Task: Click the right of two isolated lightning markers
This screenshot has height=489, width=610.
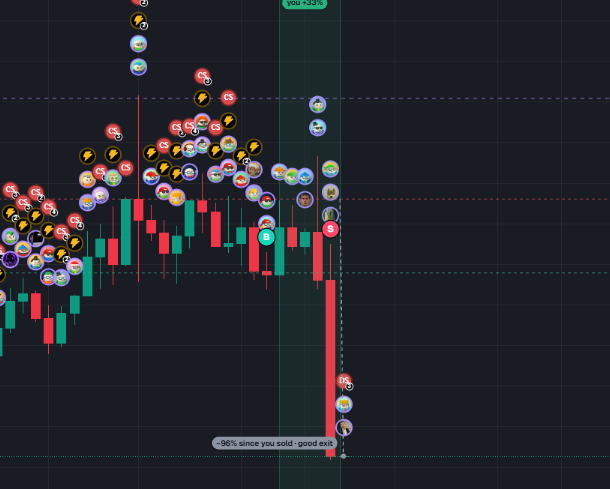Action: (x=113, y=154)
